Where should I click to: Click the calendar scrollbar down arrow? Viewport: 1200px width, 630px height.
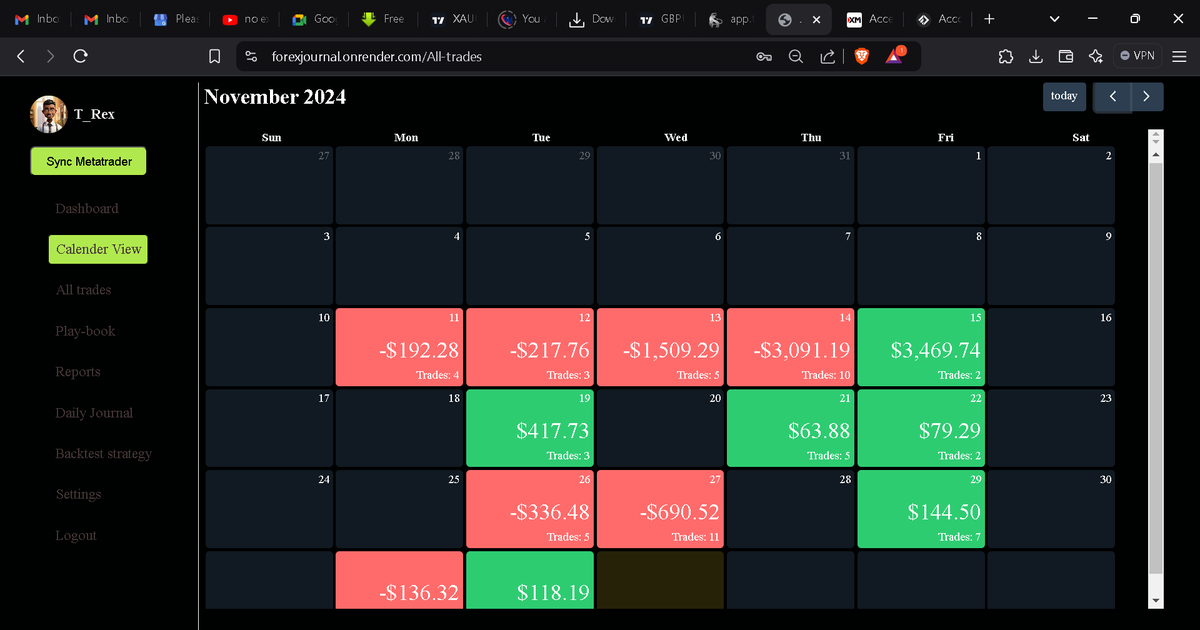[1157, 600]
